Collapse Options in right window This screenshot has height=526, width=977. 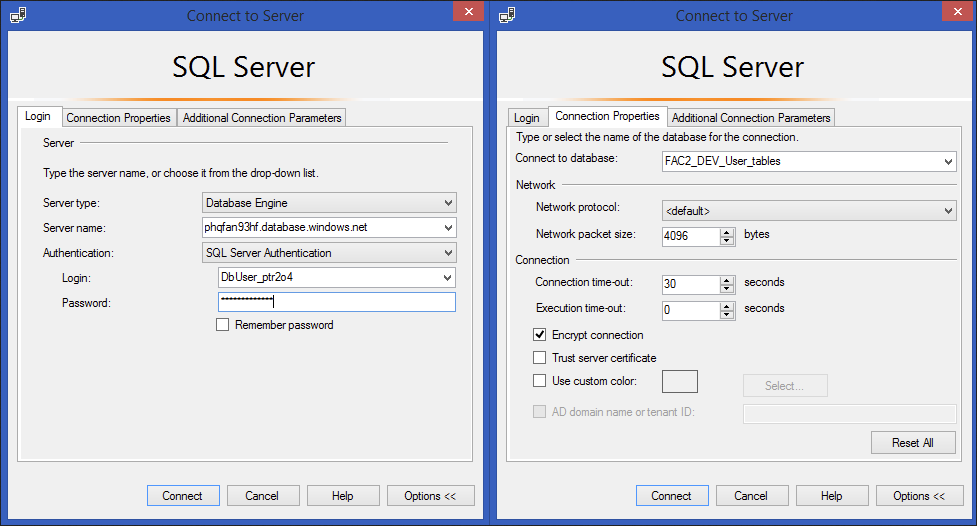tap(919, 495)
